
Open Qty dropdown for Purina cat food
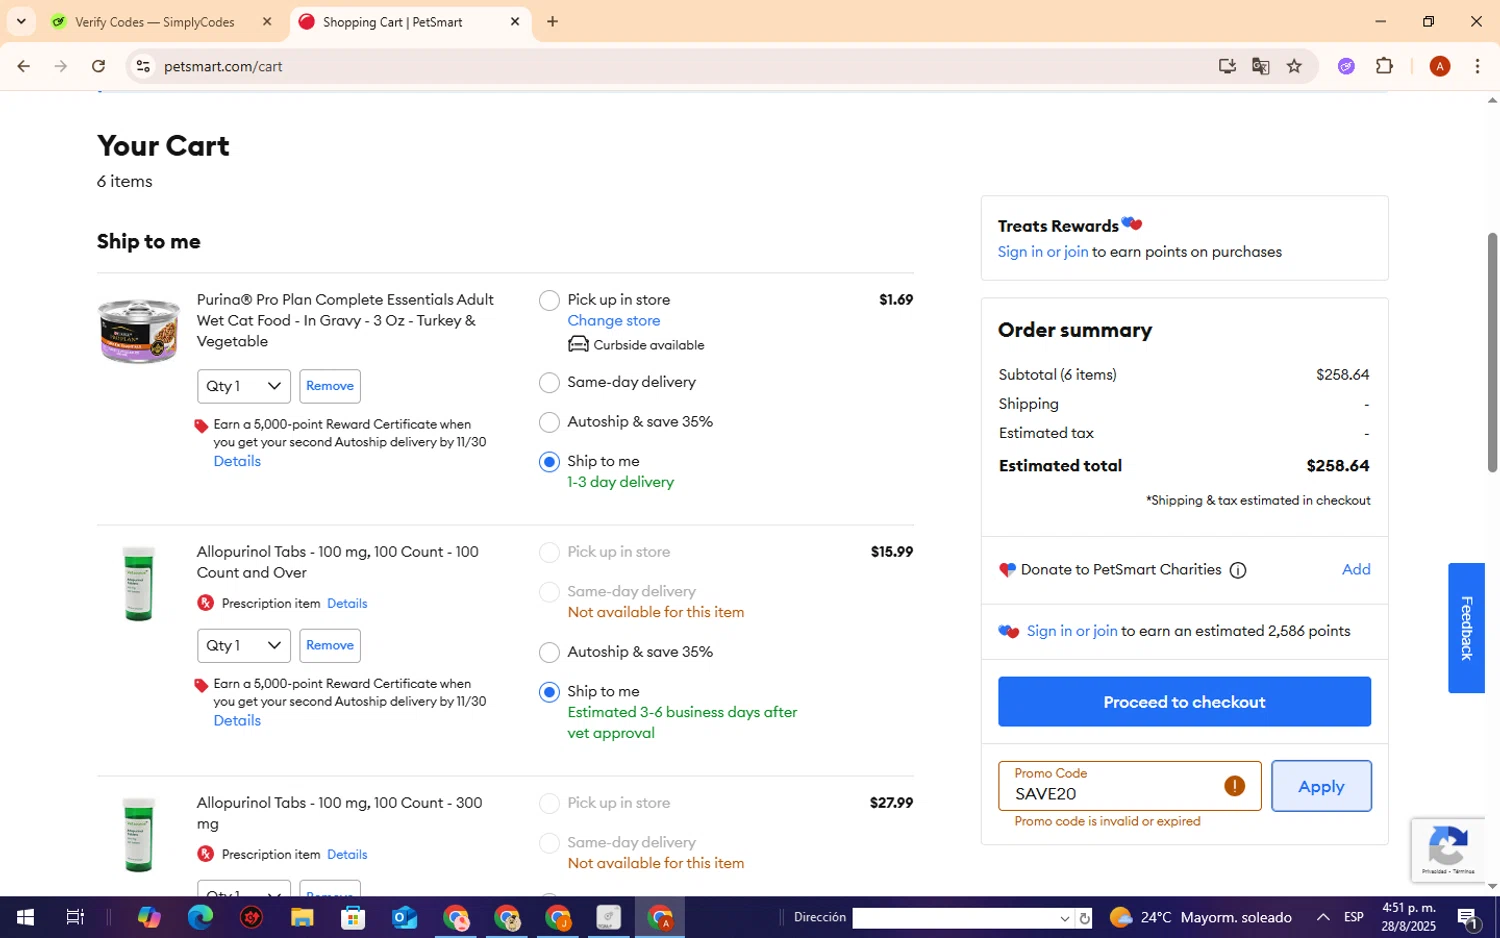(244, 386)
